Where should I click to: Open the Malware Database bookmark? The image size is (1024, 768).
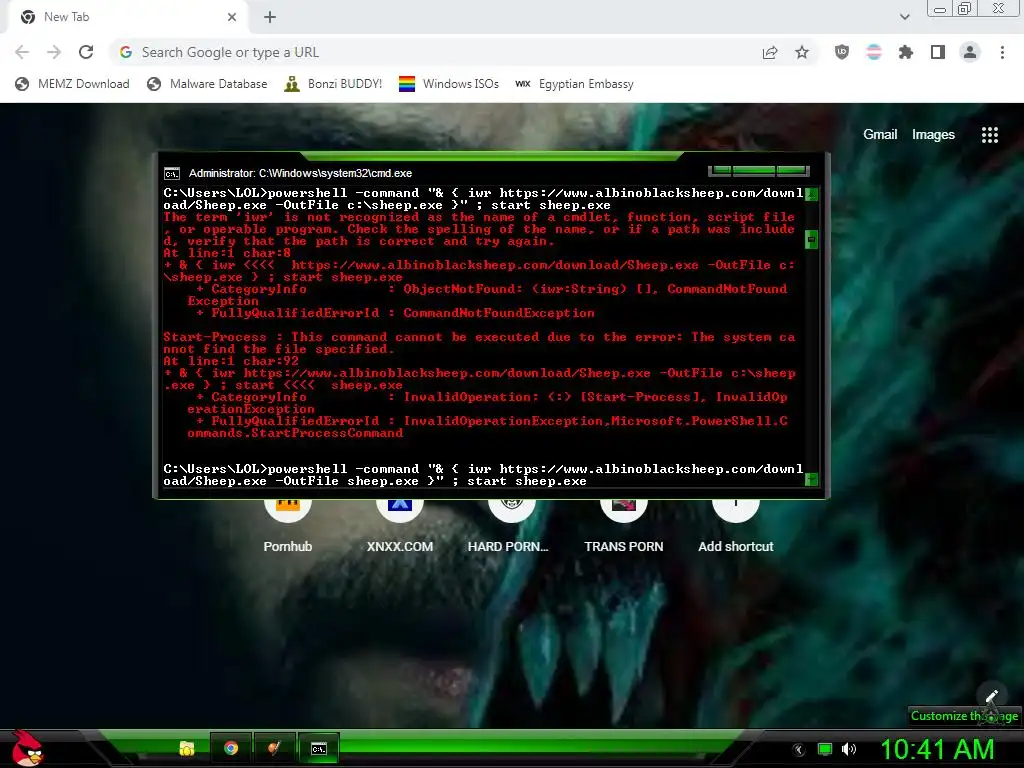pyautogui.click(x=207, y=84)
